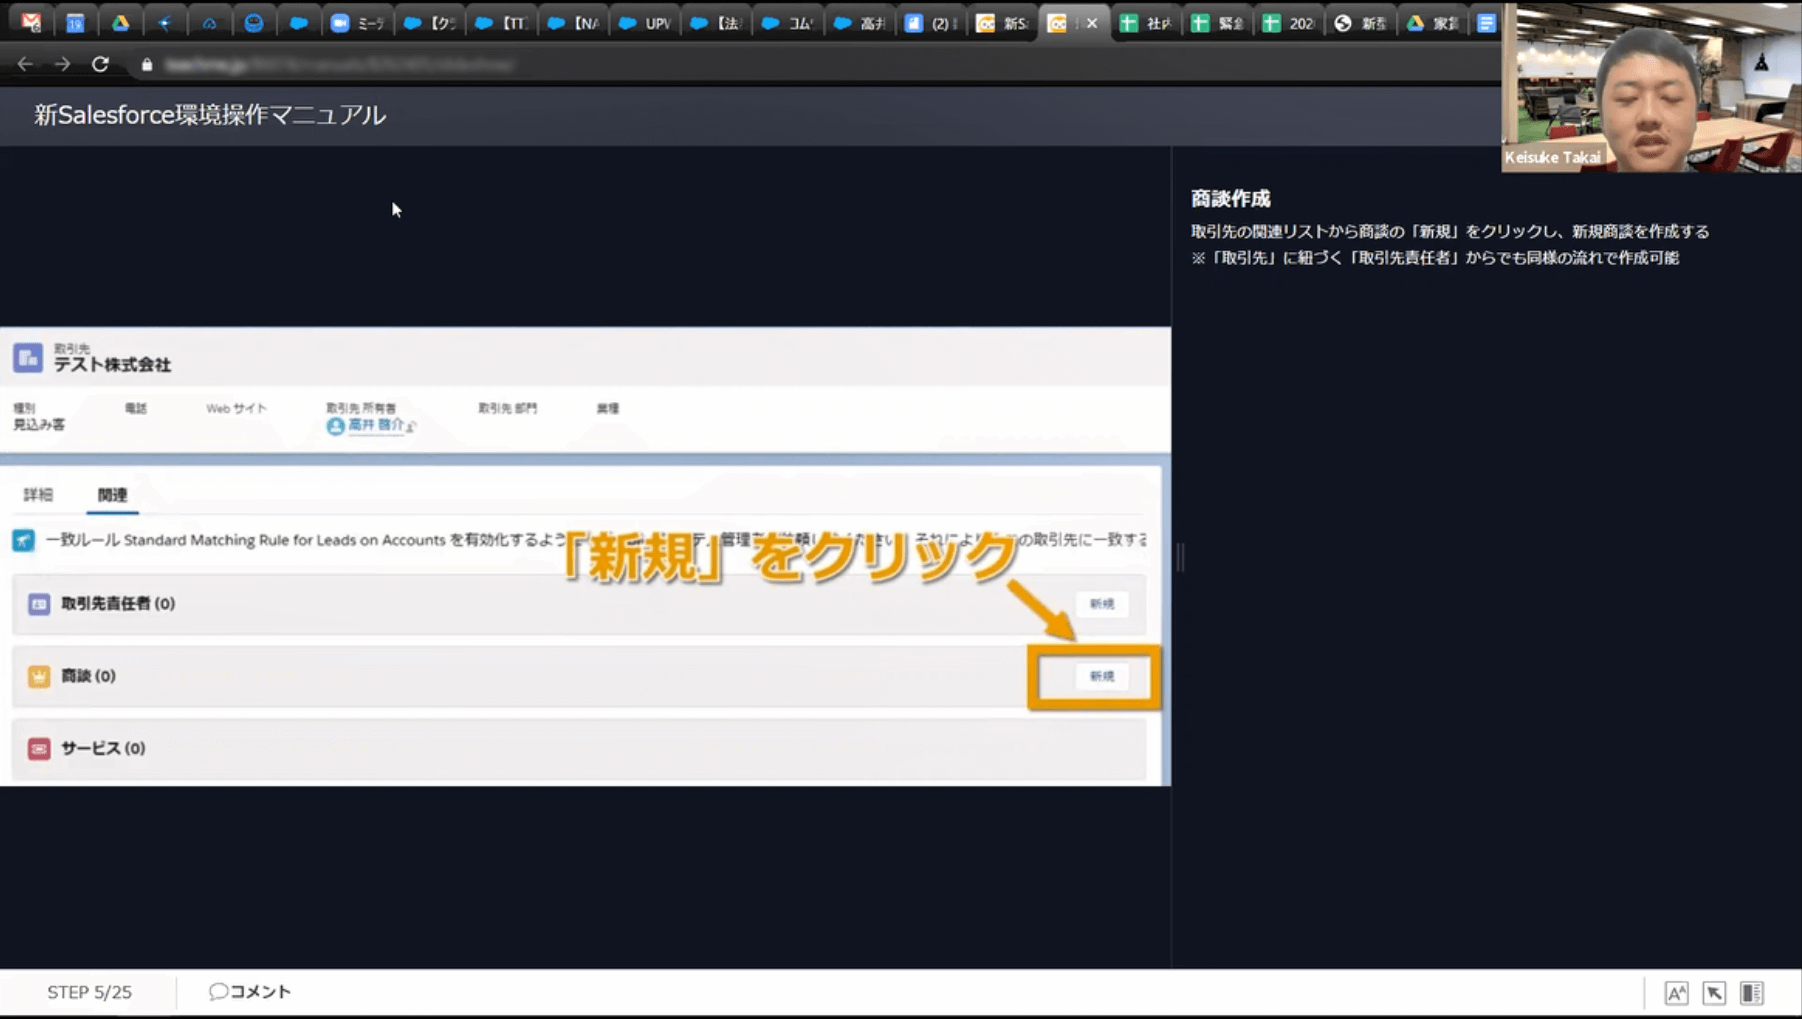Click the サービス list icon
This screenshot has height=1019, width=1802.
coord(39,748)
